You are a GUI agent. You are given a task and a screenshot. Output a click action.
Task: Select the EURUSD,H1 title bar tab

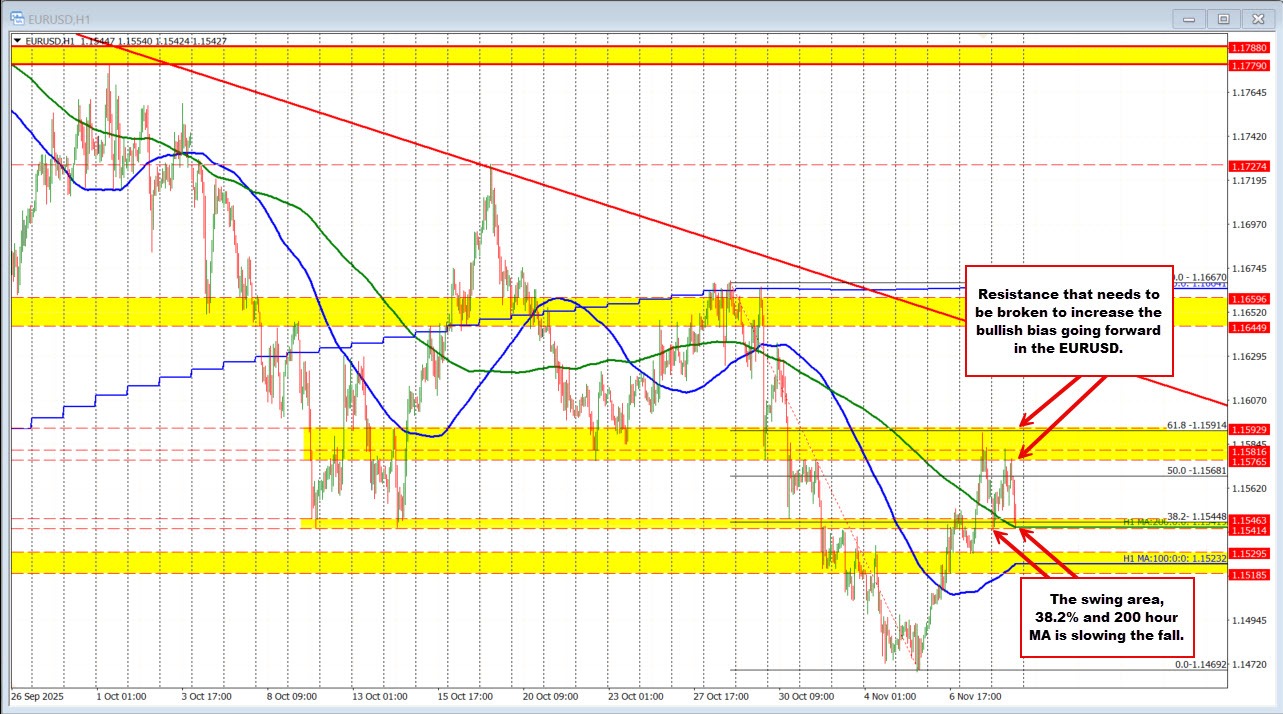[60, 18]
